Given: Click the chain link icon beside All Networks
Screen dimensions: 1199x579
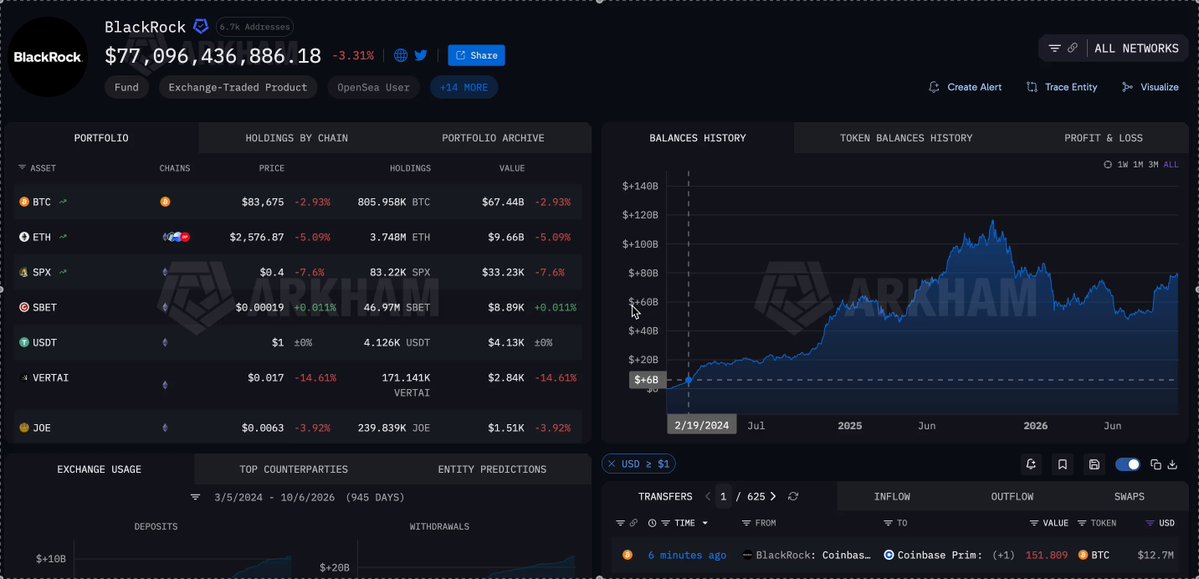Looking at the screenshot, I should pos(1073,48).
